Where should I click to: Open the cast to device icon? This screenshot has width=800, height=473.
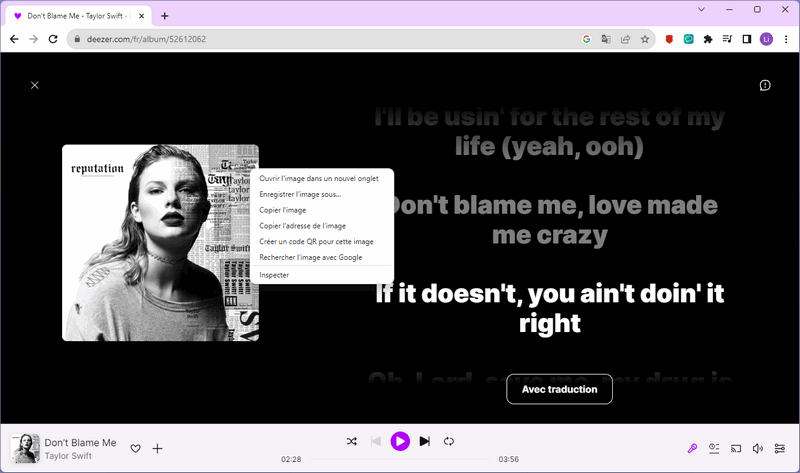point(736,449)
